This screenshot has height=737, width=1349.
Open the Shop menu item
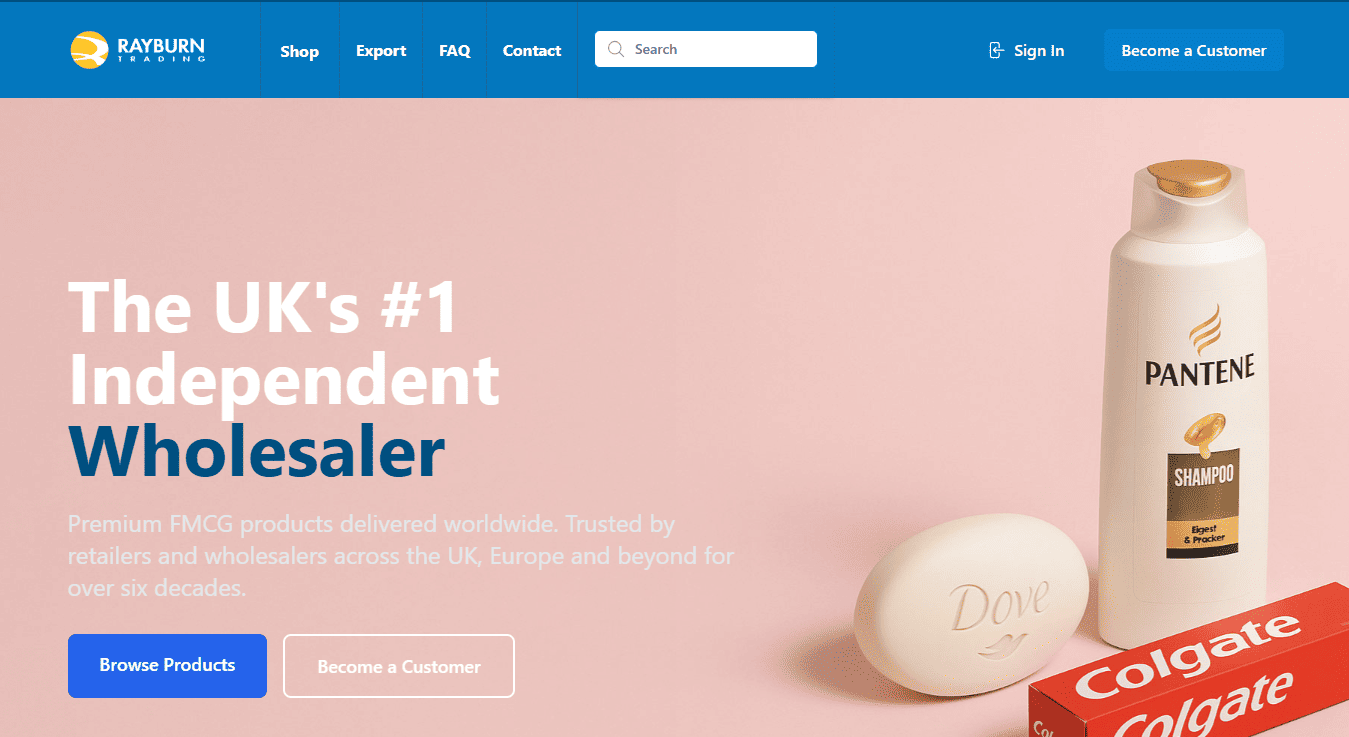click(299, 51)
